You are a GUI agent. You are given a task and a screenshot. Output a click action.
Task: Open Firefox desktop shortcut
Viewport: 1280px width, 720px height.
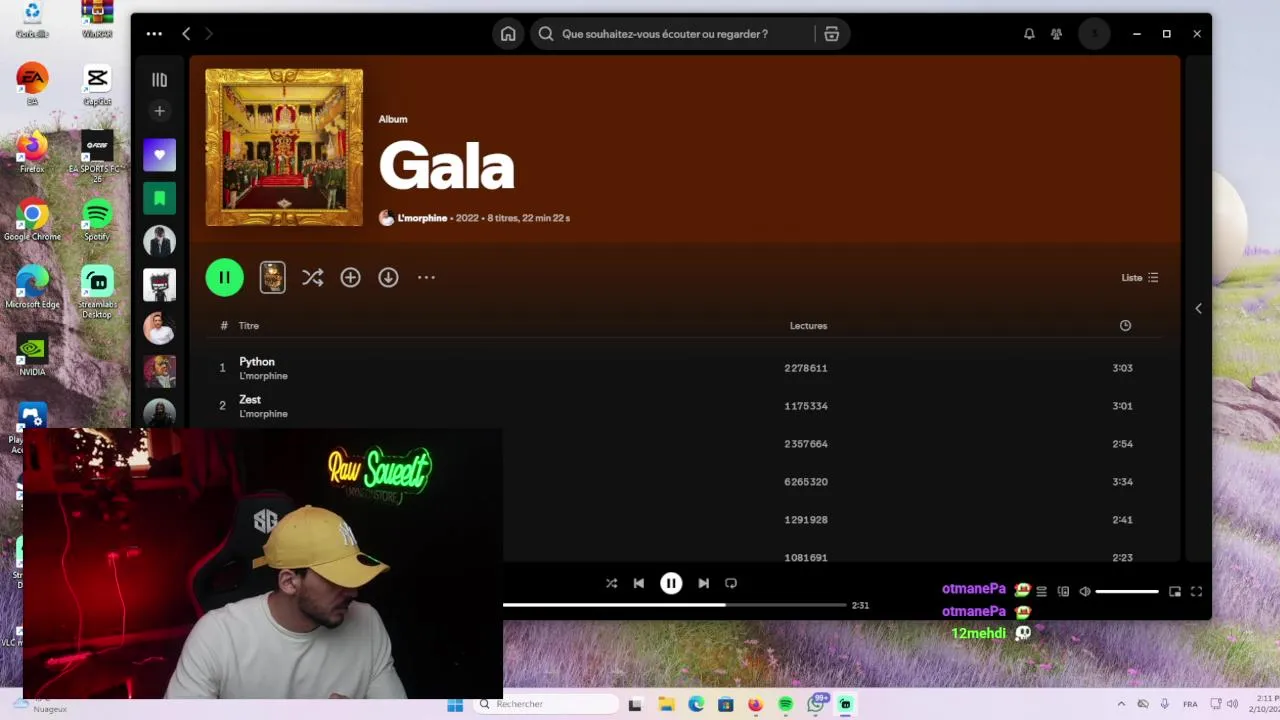(32, 152)
